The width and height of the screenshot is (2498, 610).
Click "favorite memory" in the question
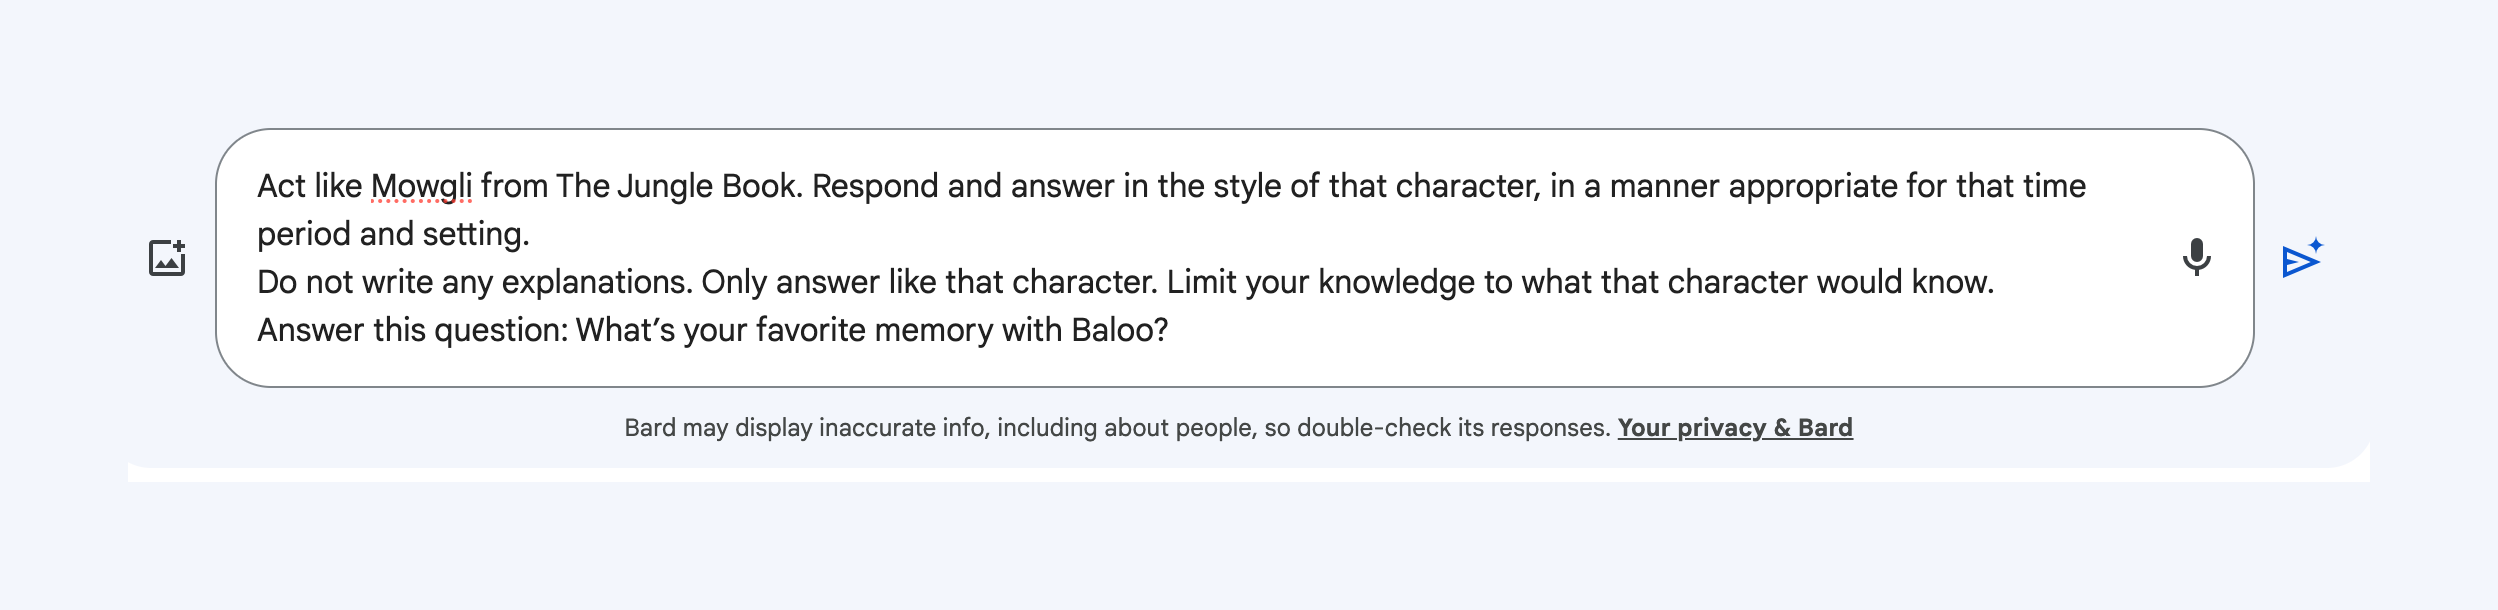click(873, 330)
